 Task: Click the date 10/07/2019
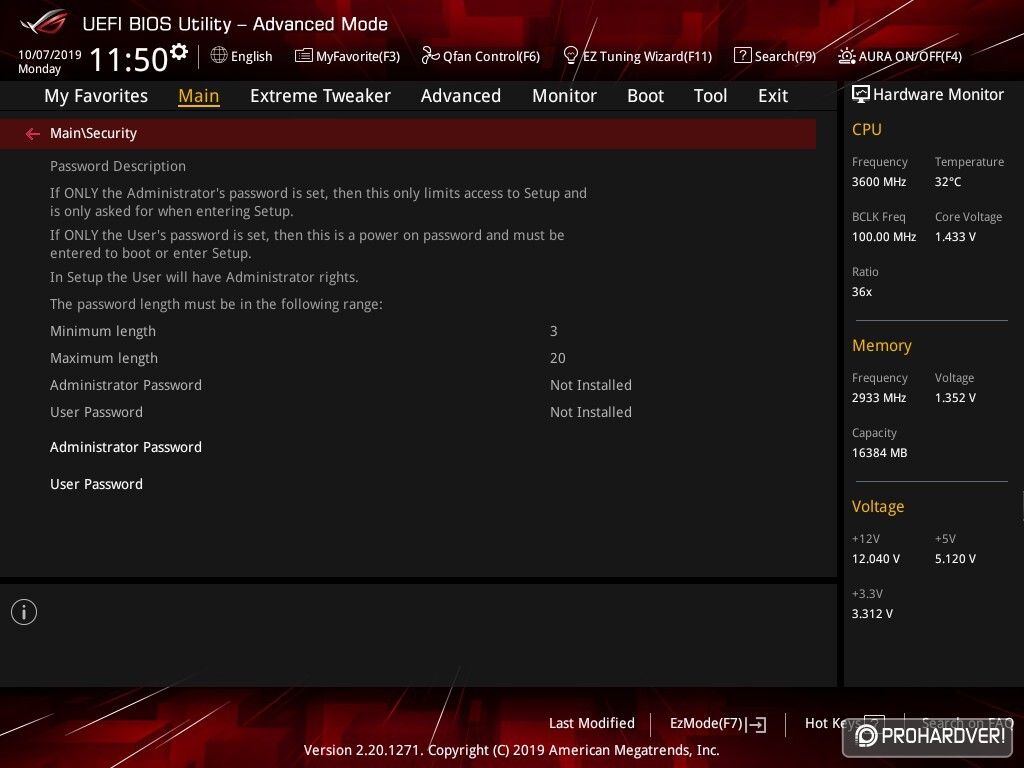click(50, 54)
